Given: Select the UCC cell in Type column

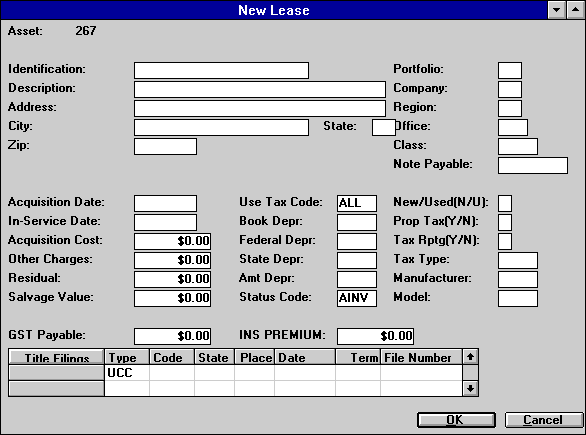Looking at the screenshot, I should [x=127, y=373].
